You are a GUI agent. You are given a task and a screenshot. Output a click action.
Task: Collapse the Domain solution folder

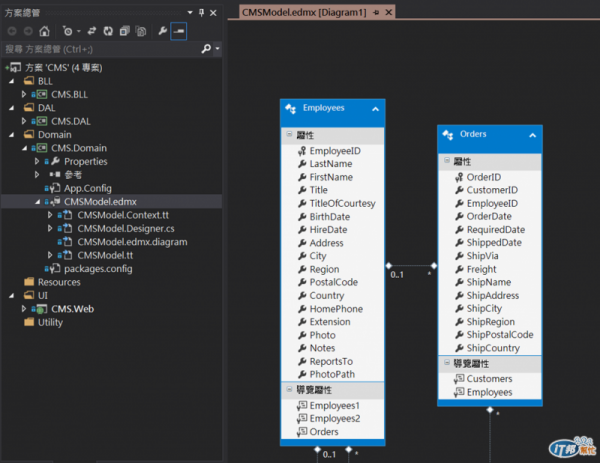pyautogui.click(x=12, y=135)
